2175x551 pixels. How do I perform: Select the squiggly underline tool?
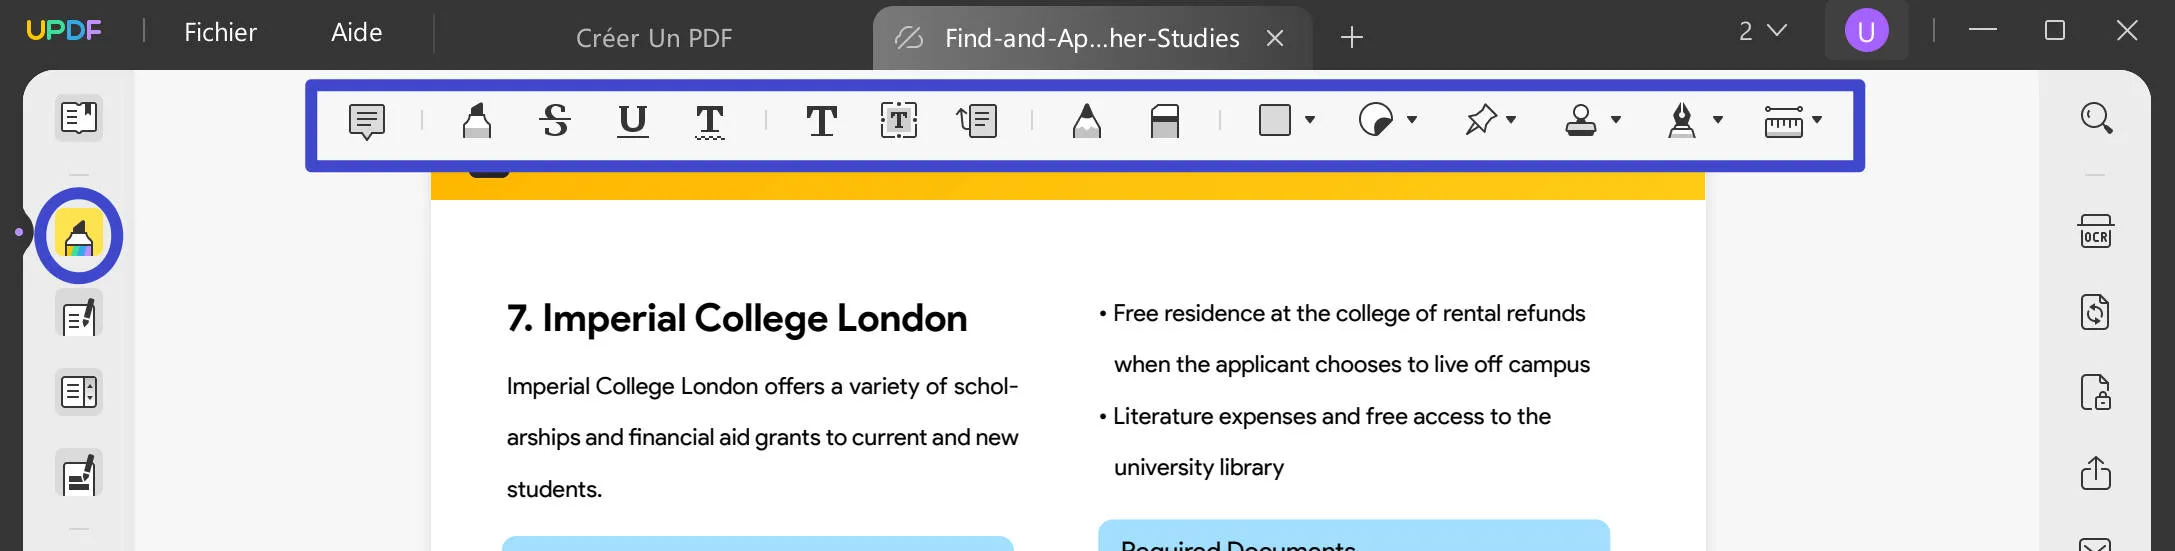tap(710, 122)
